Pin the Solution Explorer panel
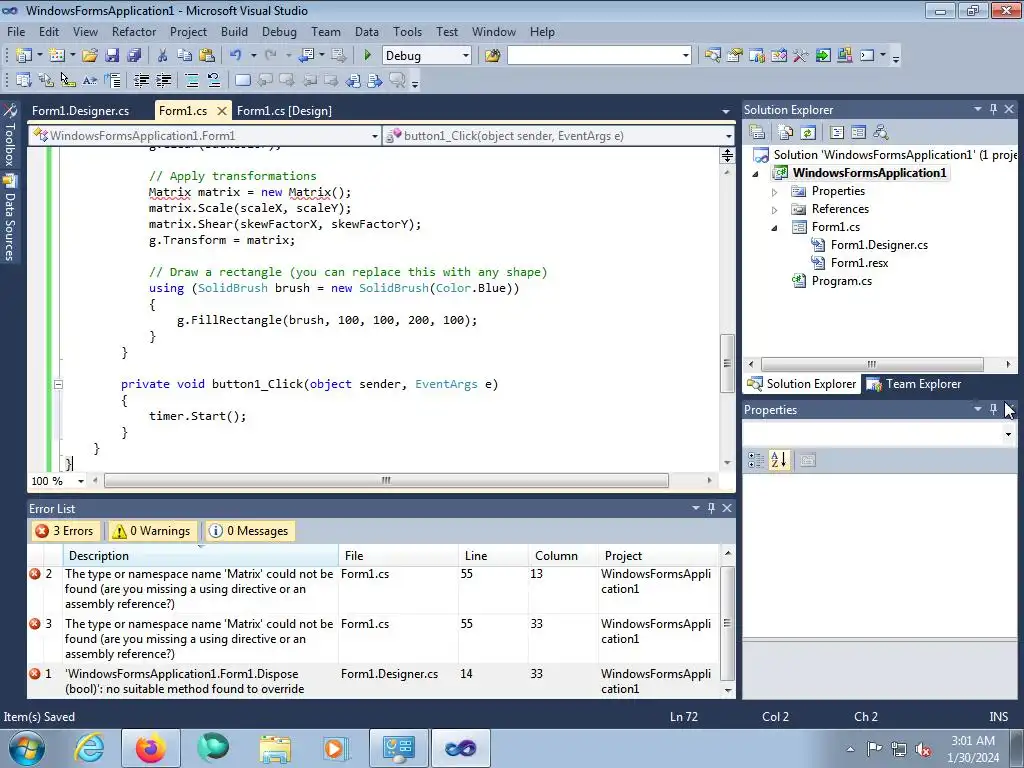This screenshot has height=768, width=1024. click(993, 110)
